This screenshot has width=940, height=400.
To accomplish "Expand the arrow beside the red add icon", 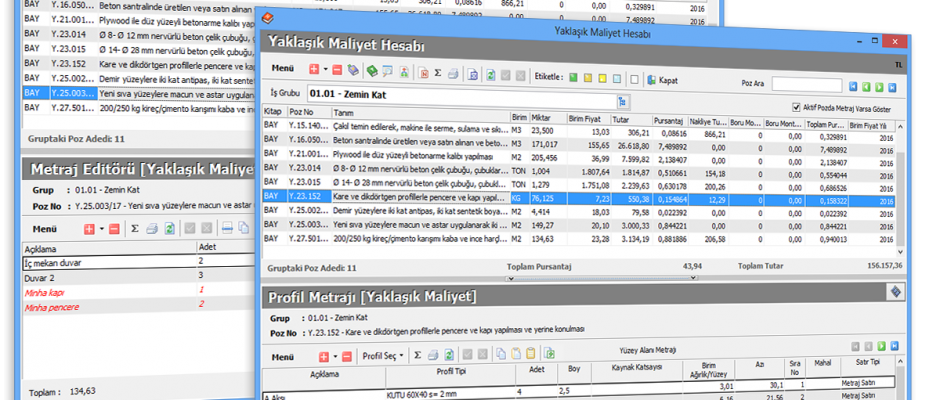I will pyautogui.click(x=327, y=71).
